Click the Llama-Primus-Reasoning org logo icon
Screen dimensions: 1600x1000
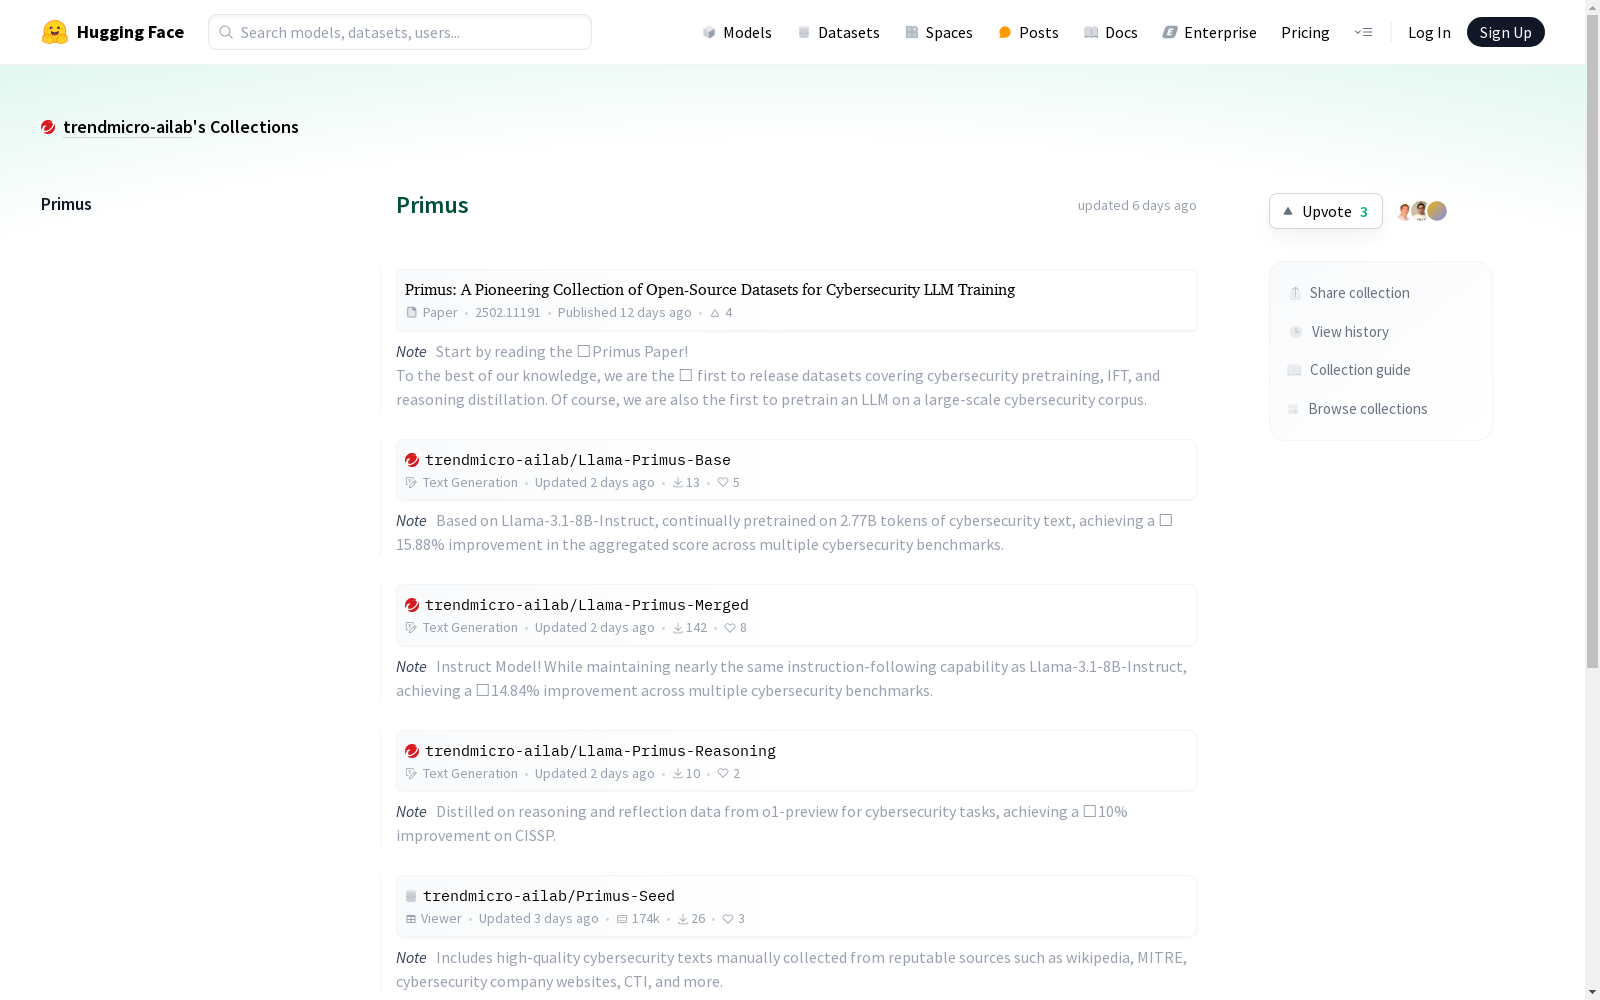pos(412,751)
